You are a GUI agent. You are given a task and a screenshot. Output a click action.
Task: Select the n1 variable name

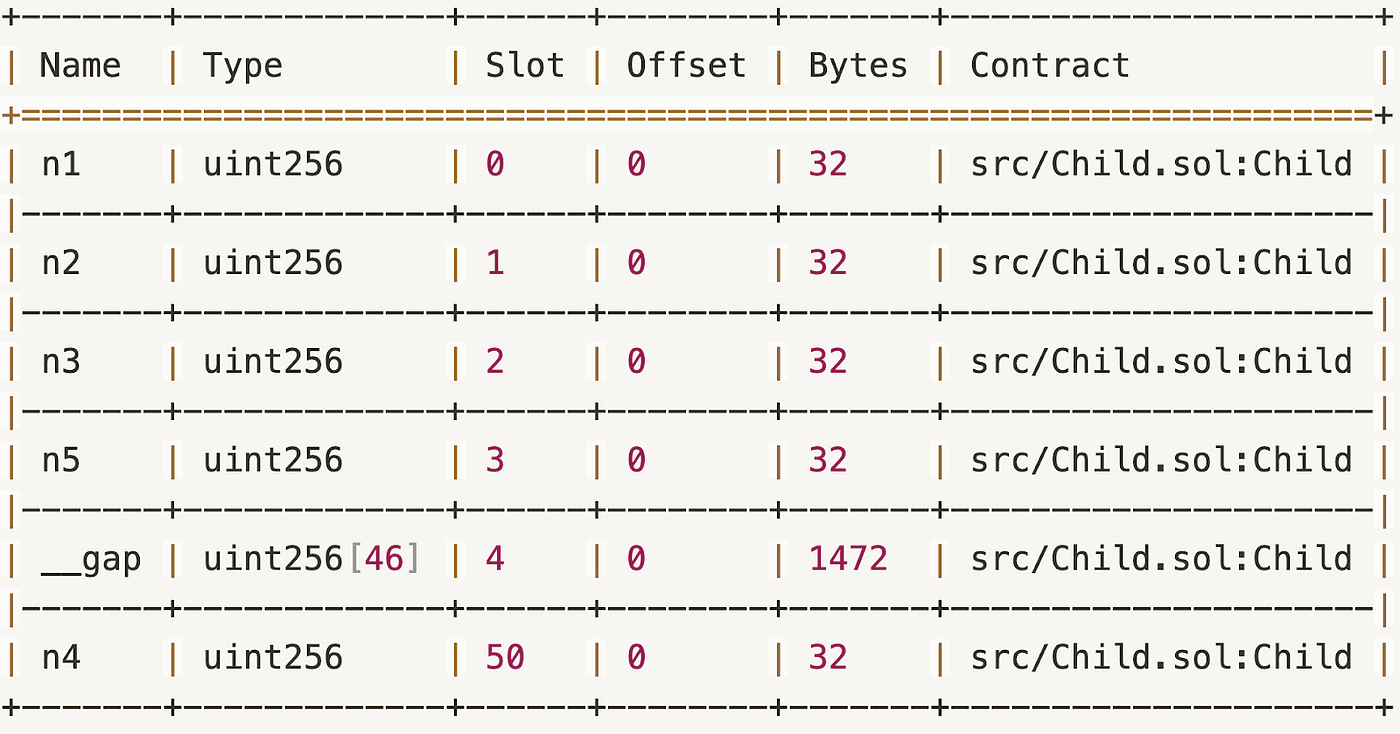pyautogui.click(x=61, y=164)
